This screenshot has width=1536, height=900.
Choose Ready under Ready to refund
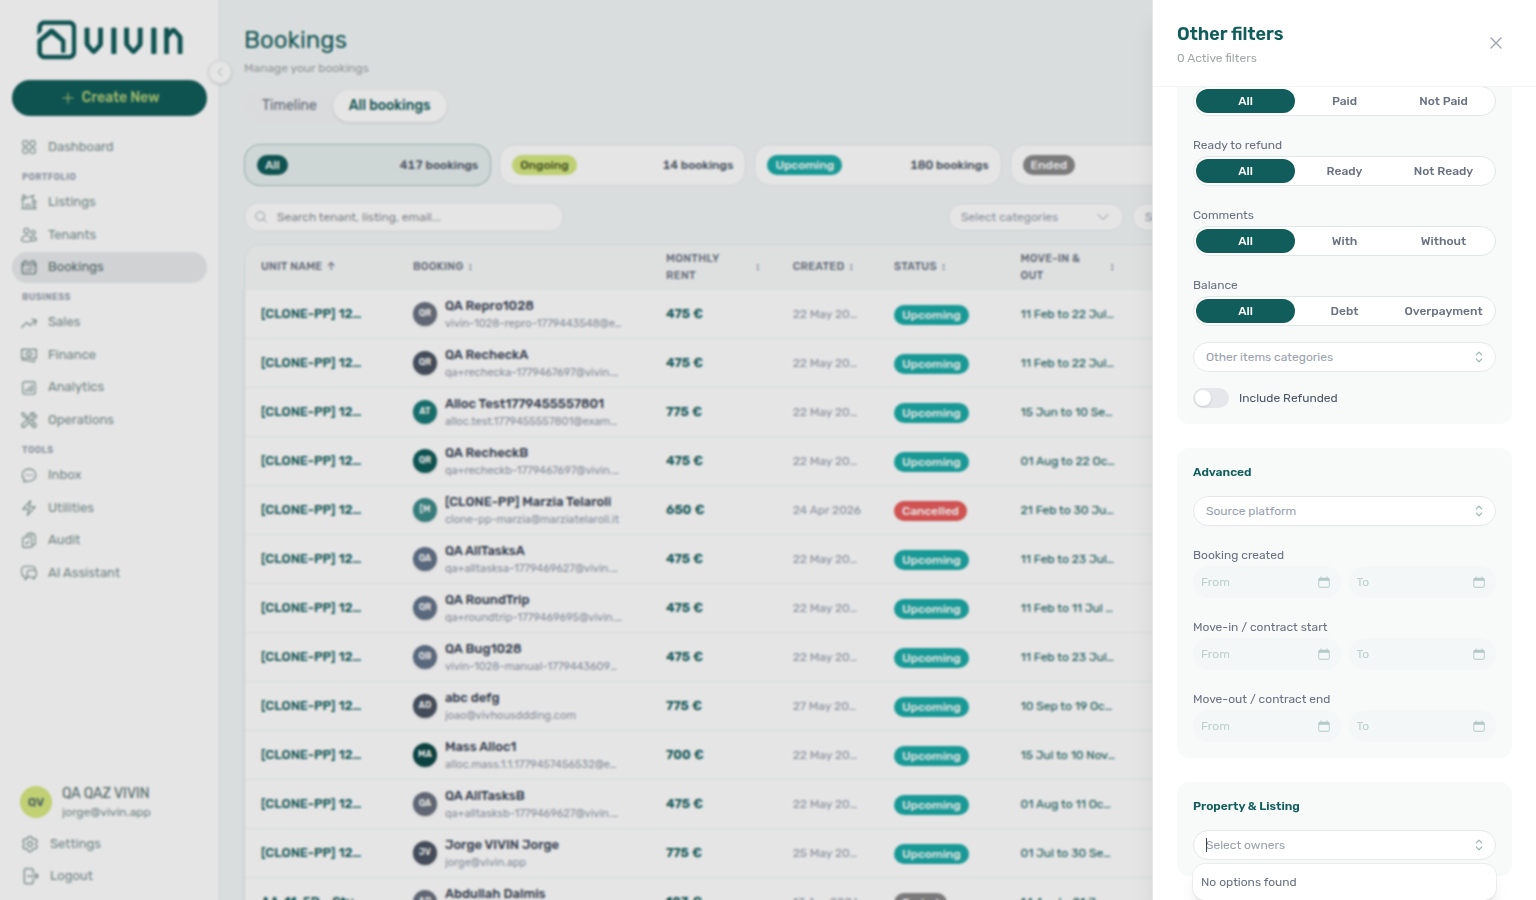[1344, 171]
